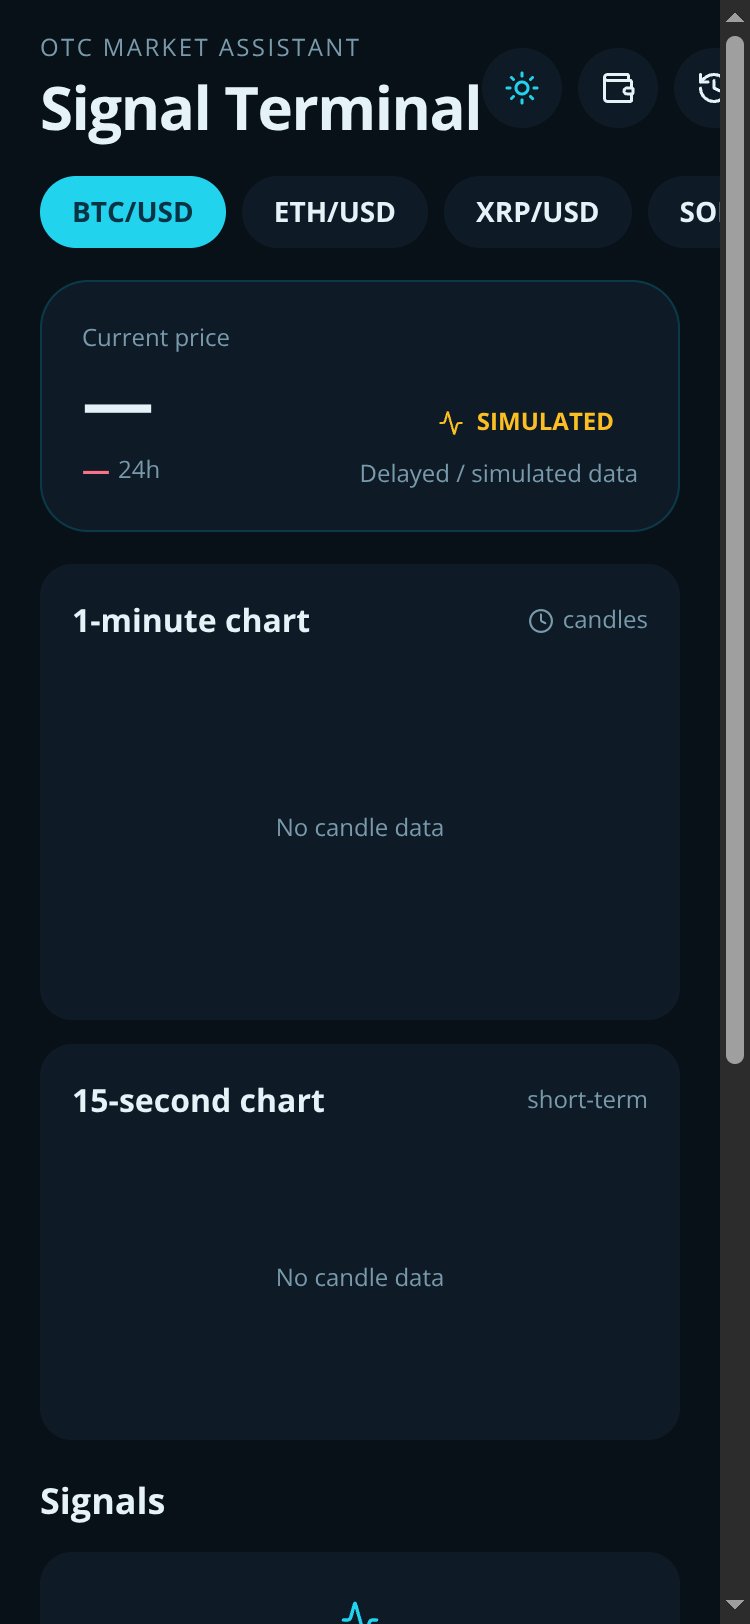Switch to the ETH/USD pair
Viewport: 750px width, 1624px height.
(335, 212)
